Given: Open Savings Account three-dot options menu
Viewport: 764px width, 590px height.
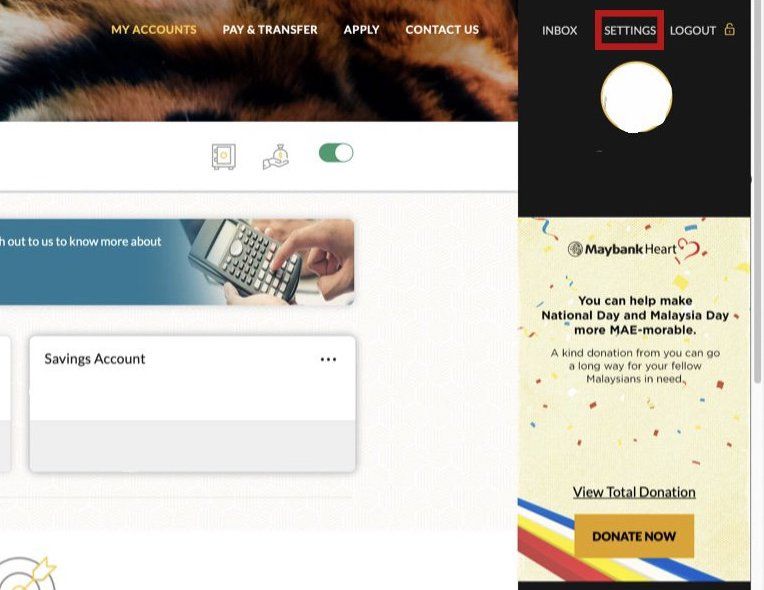Looking at the screenshot, I should click(328, 360).
